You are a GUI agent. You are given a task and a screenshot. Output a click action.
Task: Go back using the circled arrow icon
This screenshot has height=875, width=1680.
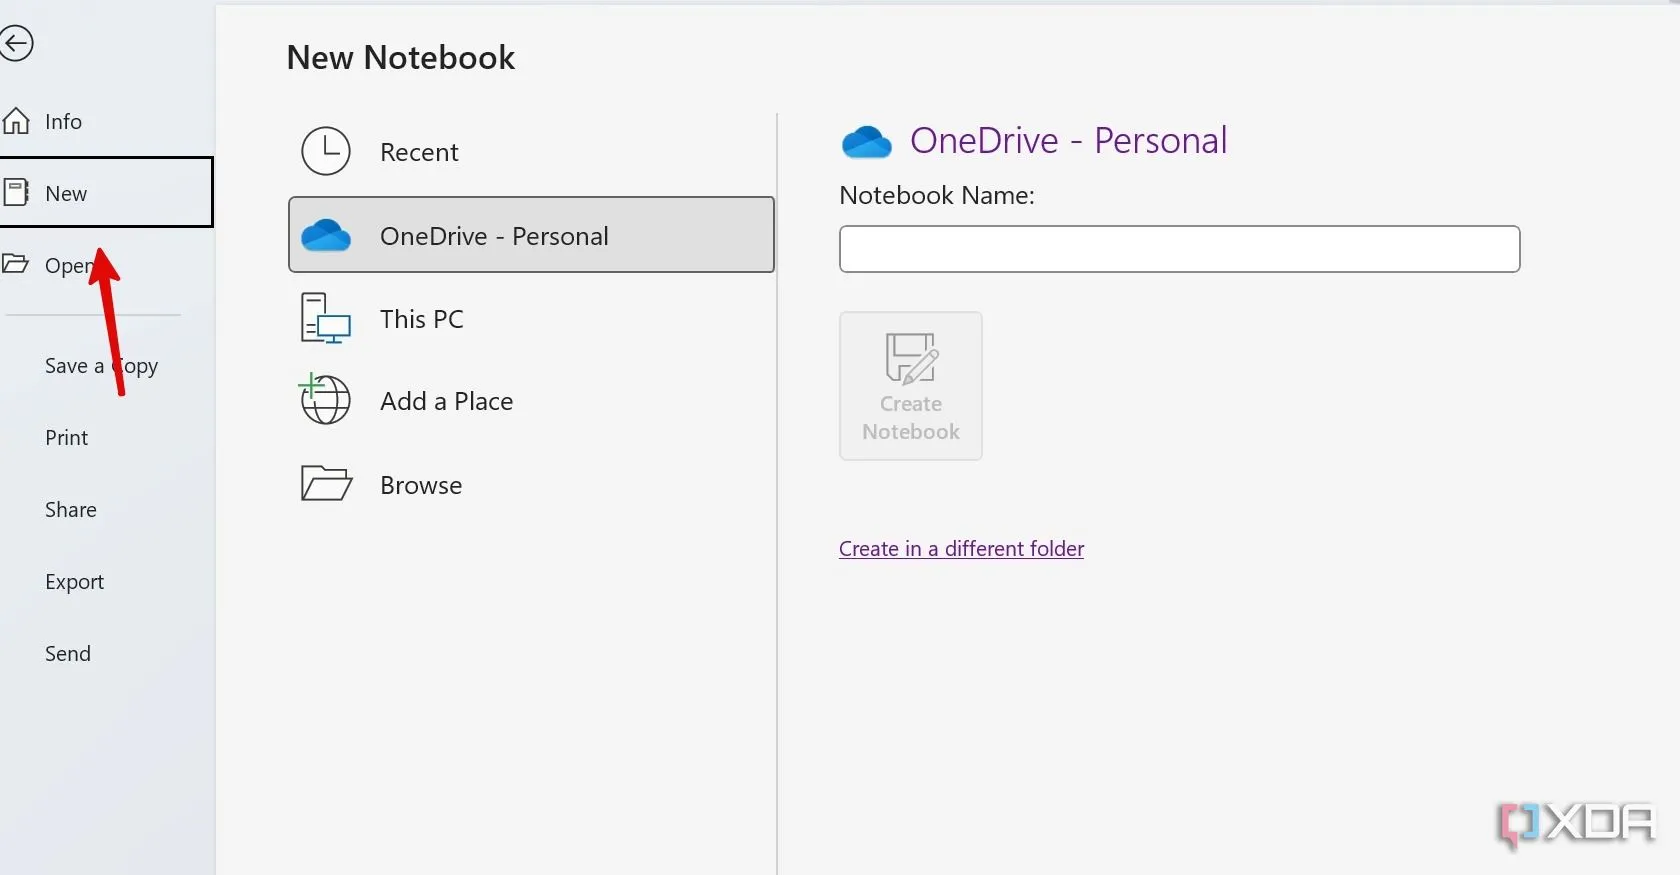point(15,43)
